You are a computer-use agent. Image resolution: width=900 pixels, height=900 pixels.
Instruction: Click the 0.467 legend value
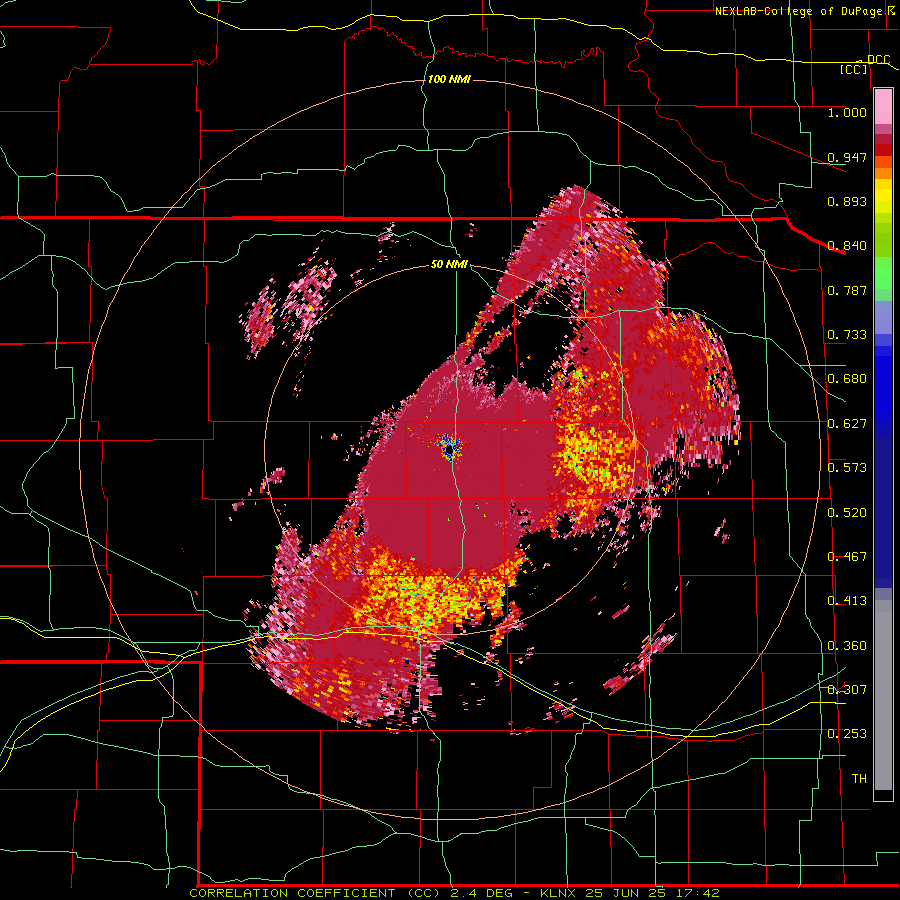(x=847, y=556)
